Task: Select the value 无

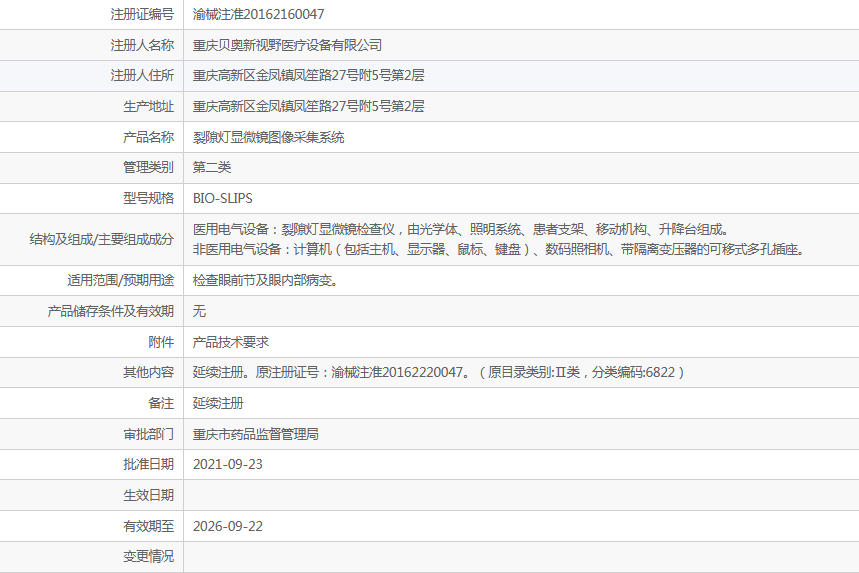Action: pos(199,311)
